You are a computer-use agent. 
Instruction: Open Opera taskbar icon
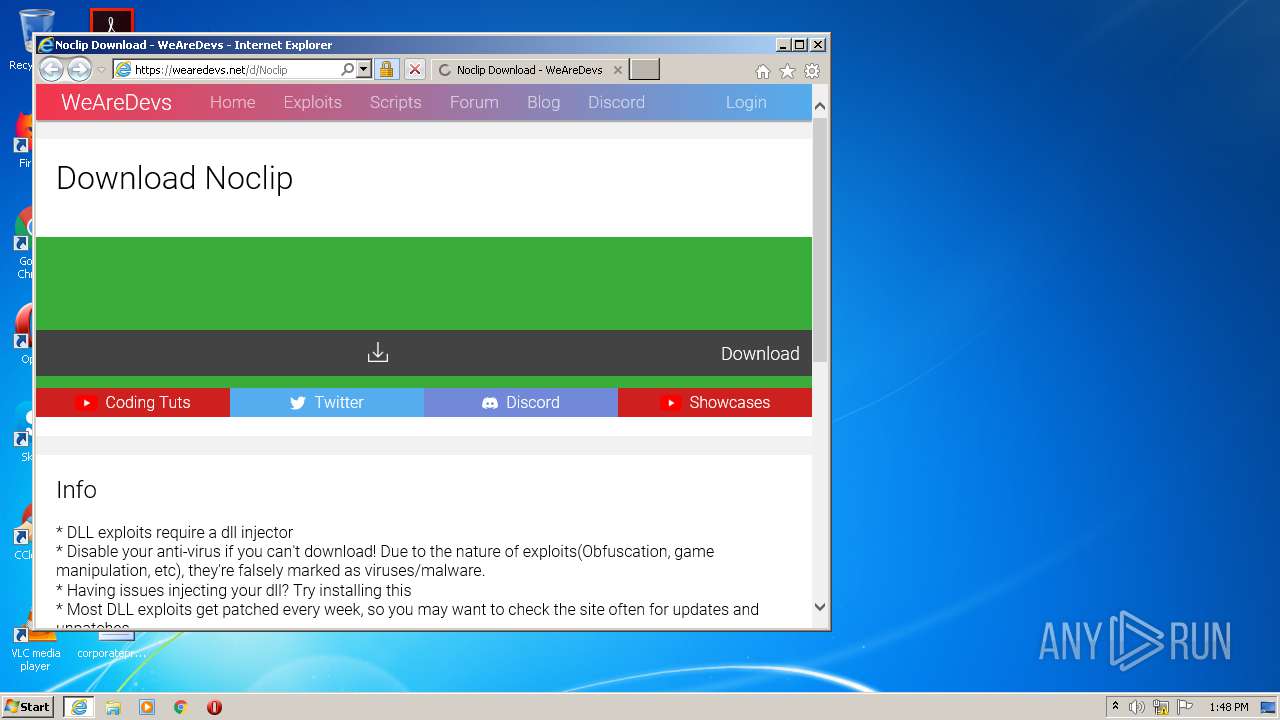pyautogui.click(x=214, y=706)
